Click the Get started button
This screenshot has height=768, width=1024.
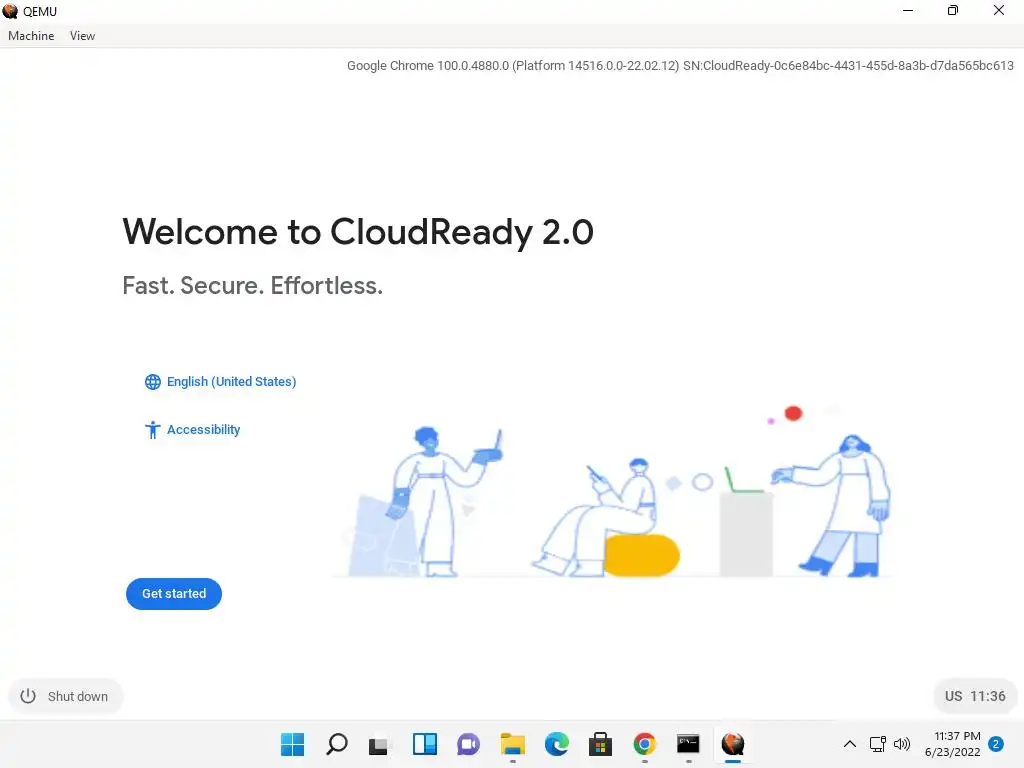tap(174, 594)
